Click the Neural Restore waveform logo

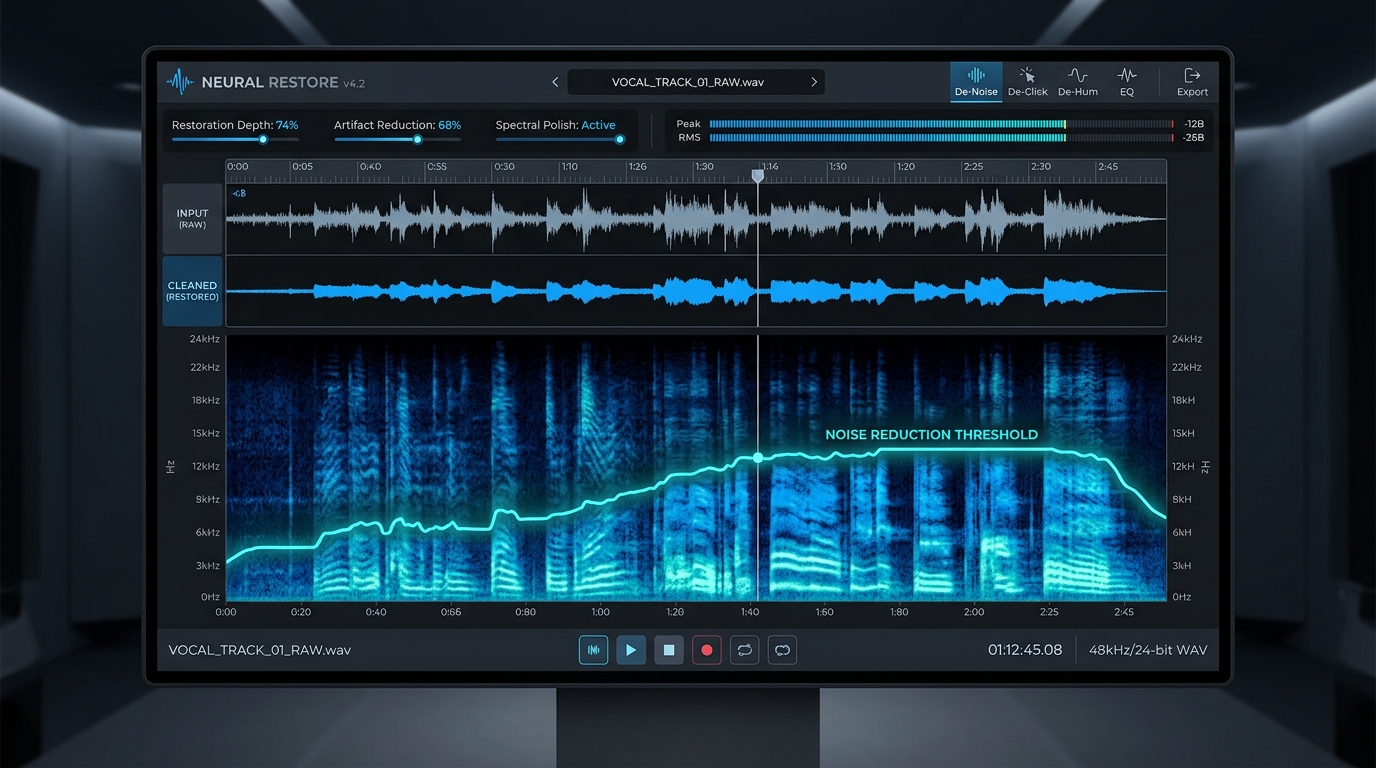(x=180, y=82)
